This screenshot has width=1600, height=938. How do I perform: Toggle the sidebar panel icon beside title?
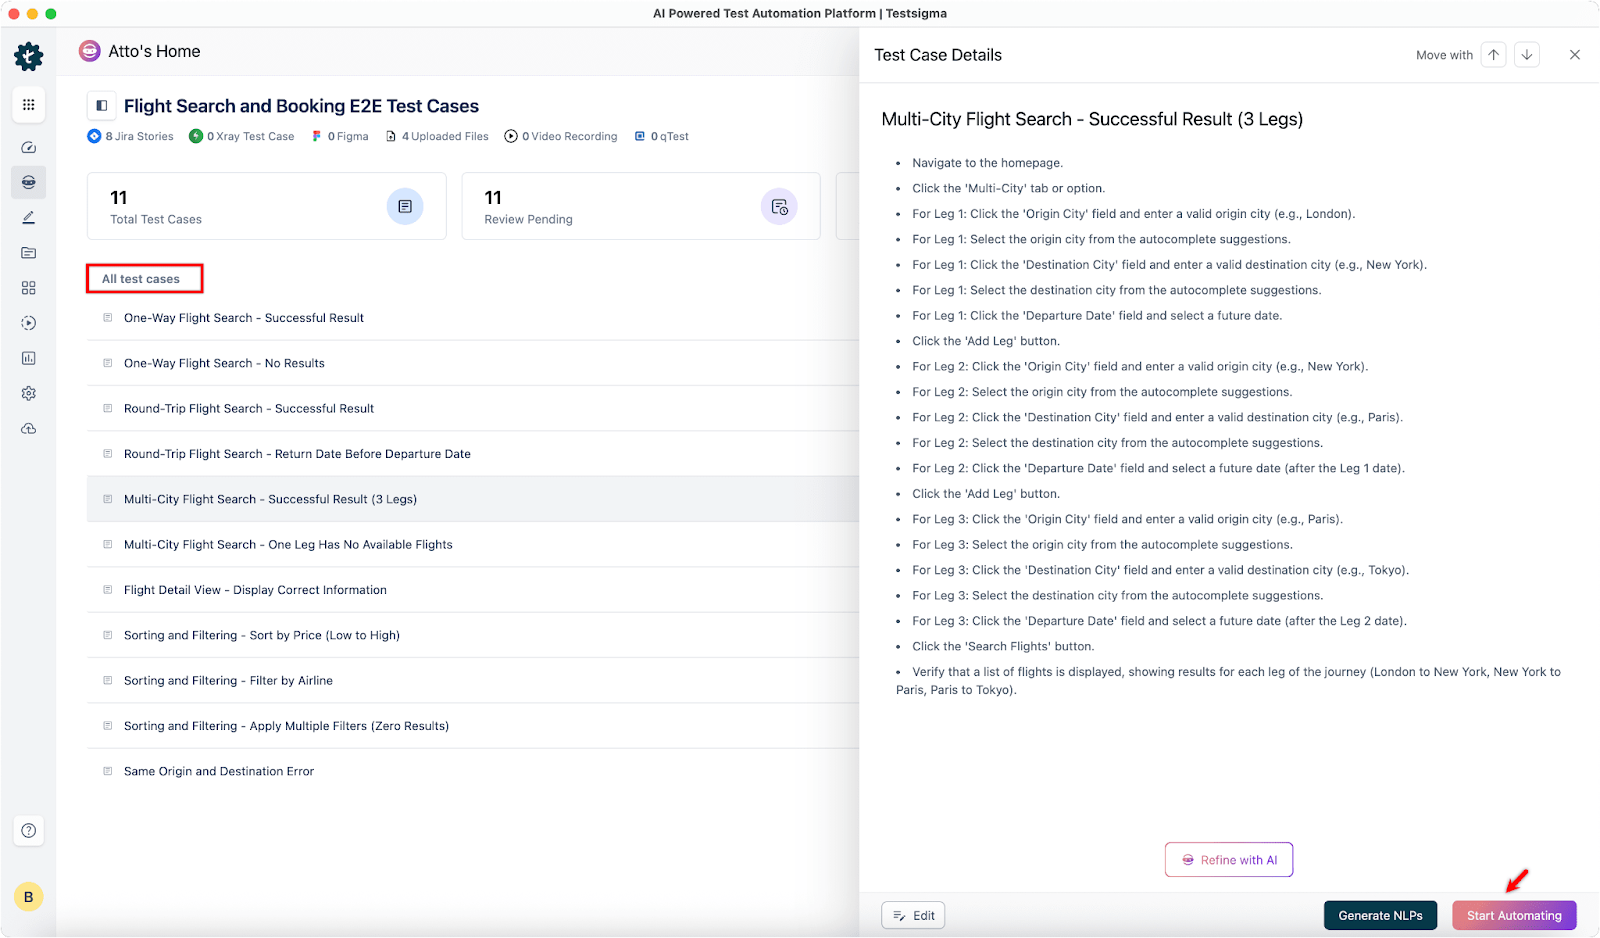[x=101, y=105]
